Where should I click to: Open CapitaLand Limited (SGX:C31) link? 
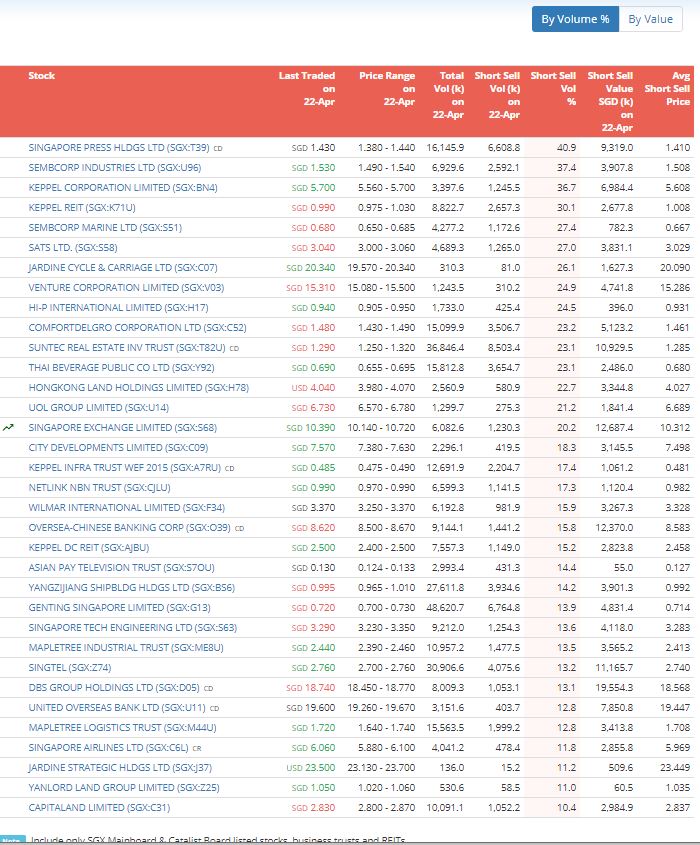coord(99,807)
